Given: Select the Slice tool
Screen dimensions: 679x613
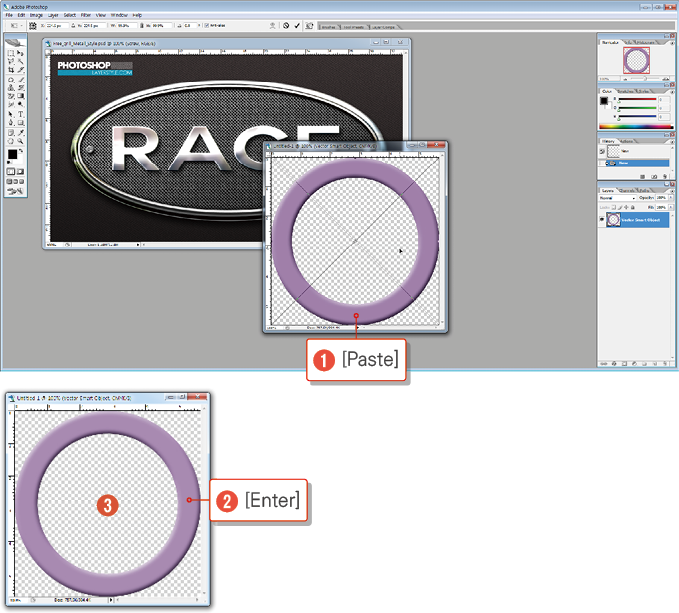Looking at the screenshot, I should pyautogui.click(x=20, y=70).
